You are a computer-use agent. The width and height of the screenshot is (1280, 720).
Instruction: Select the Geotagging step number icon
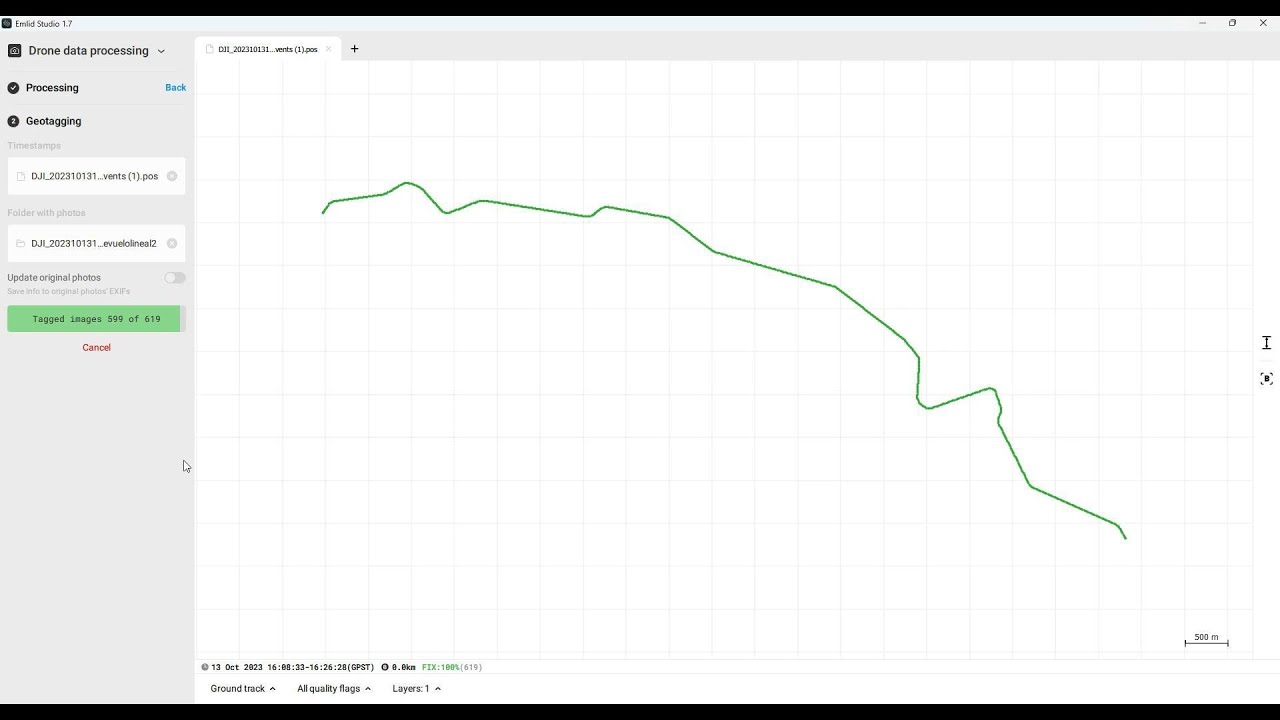[x=13, y=121]
